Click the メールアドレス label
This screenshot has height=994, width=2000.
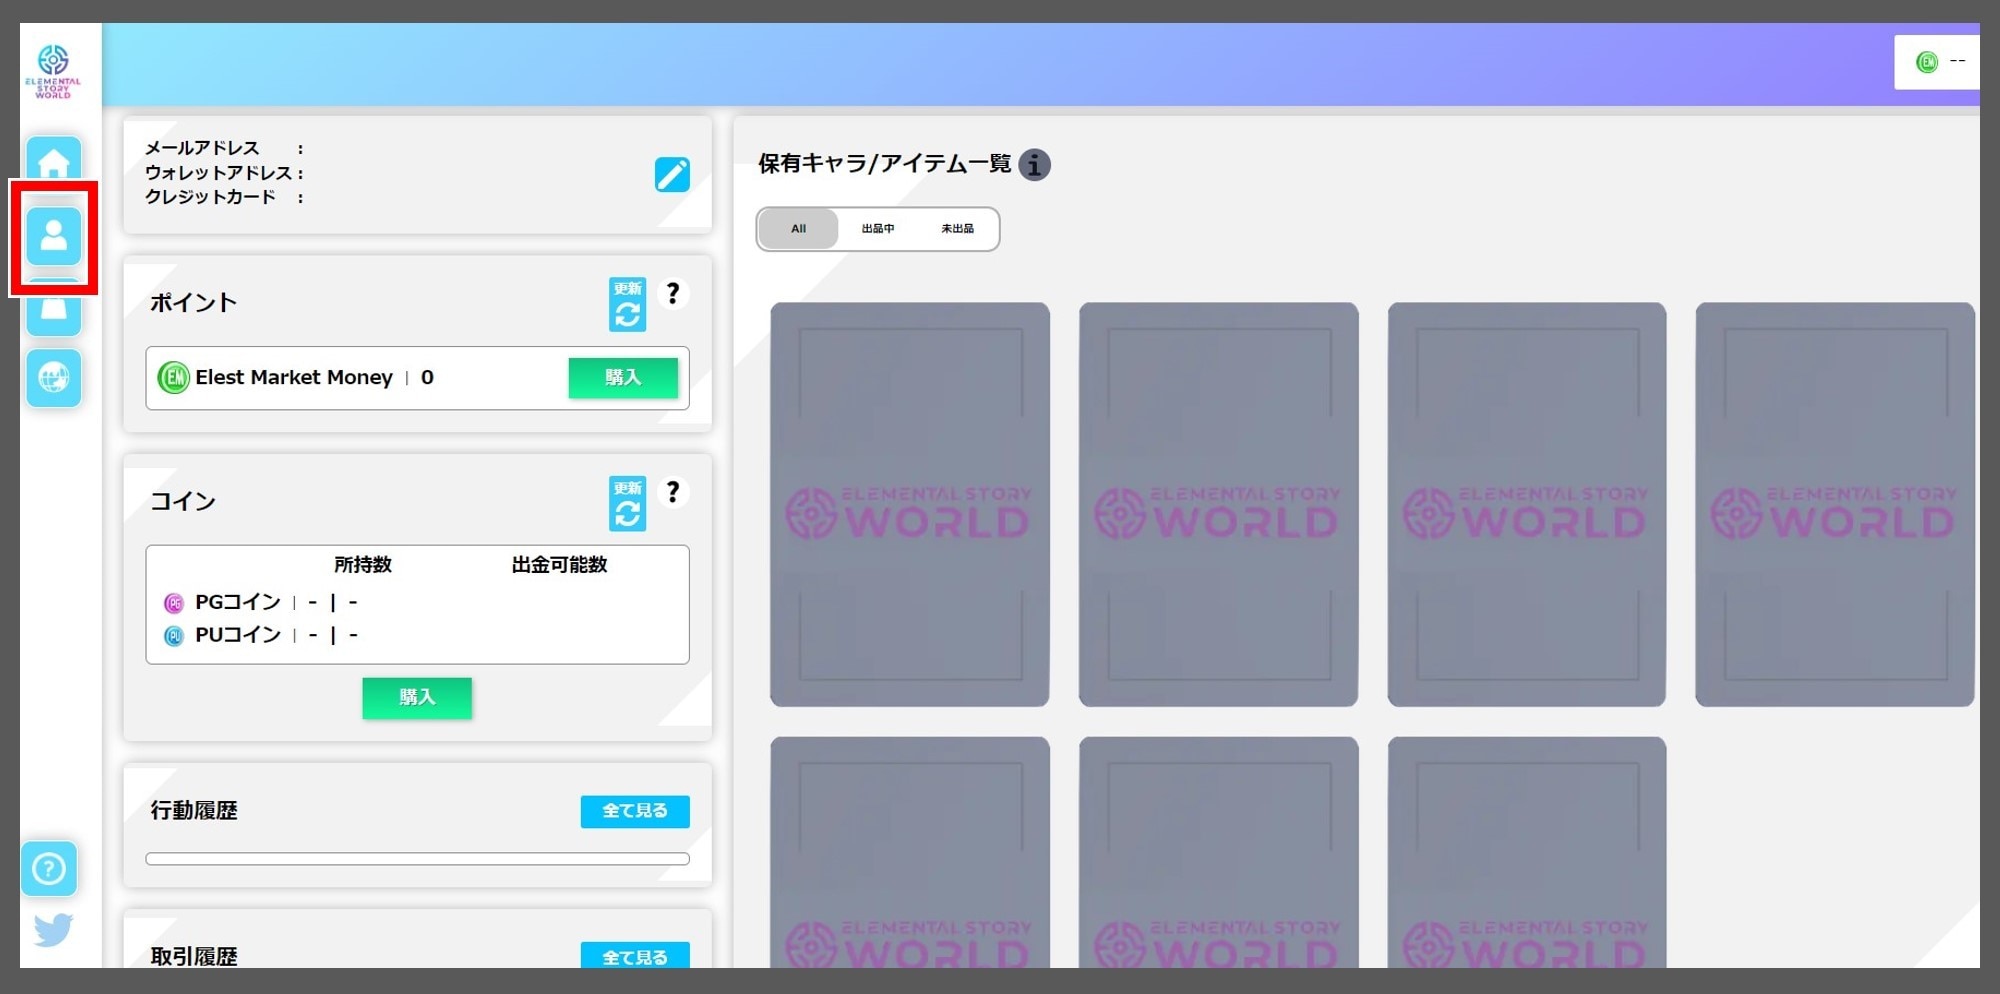pyautogui.click(x=202, y=148)
